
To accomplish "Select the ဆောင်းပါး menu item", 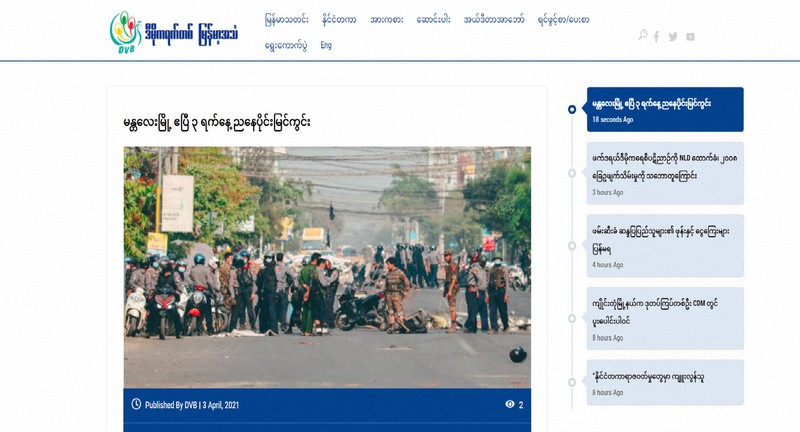I will (x=433, y=20).
